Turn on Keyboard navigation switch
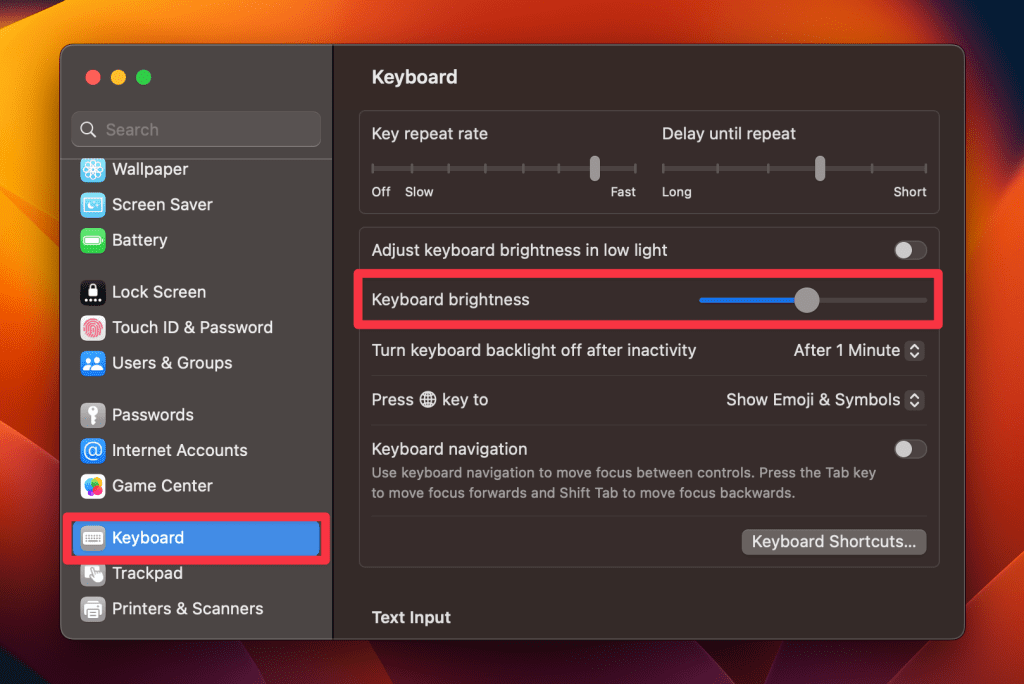 coord(910,449)
